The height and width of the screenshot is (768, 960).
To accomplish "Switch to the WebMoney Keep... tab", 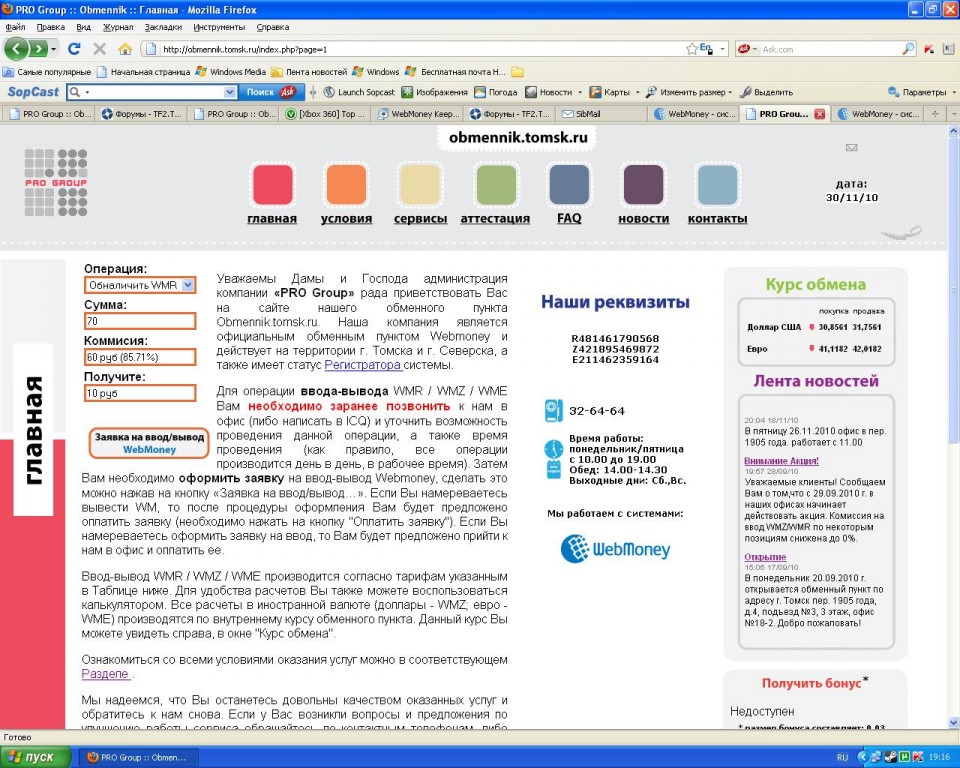I will (417, 114).
